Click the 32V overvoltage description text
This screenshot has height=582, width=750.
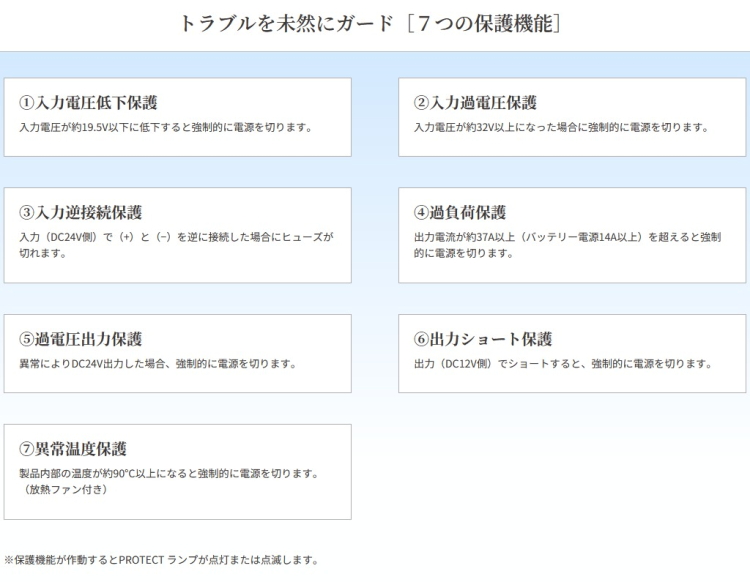point(561,128)
